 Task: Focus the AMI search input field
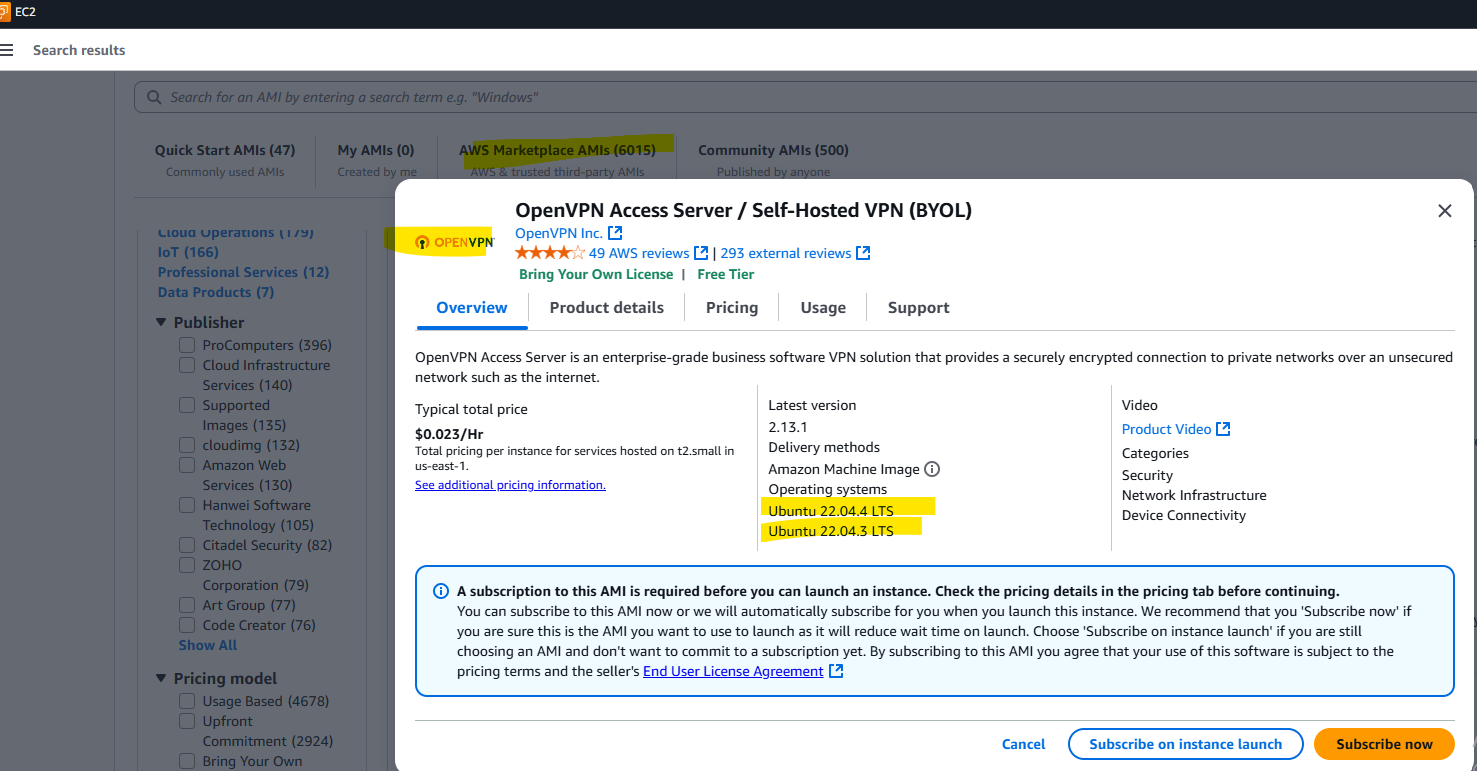pyautogui.click(x=804, y=97)
